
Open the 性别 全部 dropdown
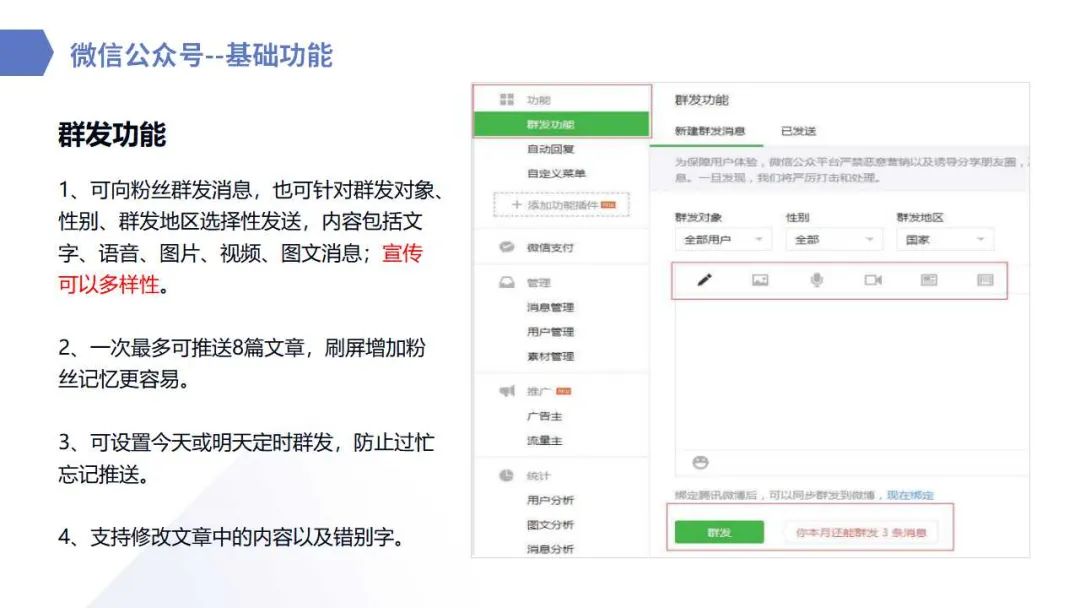pyautogui.click(x=833, y=239)
